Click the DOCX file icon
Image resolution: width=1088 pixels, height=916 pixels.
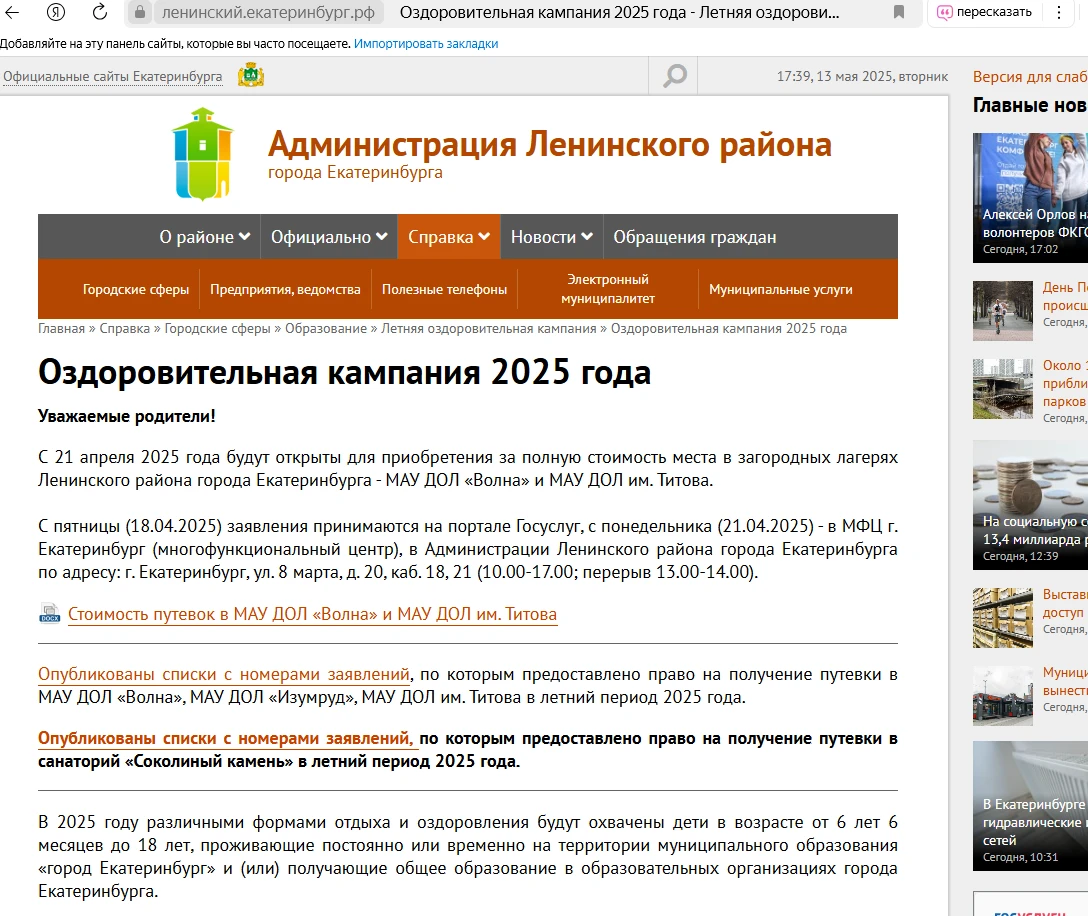click(x=49, y=613)
